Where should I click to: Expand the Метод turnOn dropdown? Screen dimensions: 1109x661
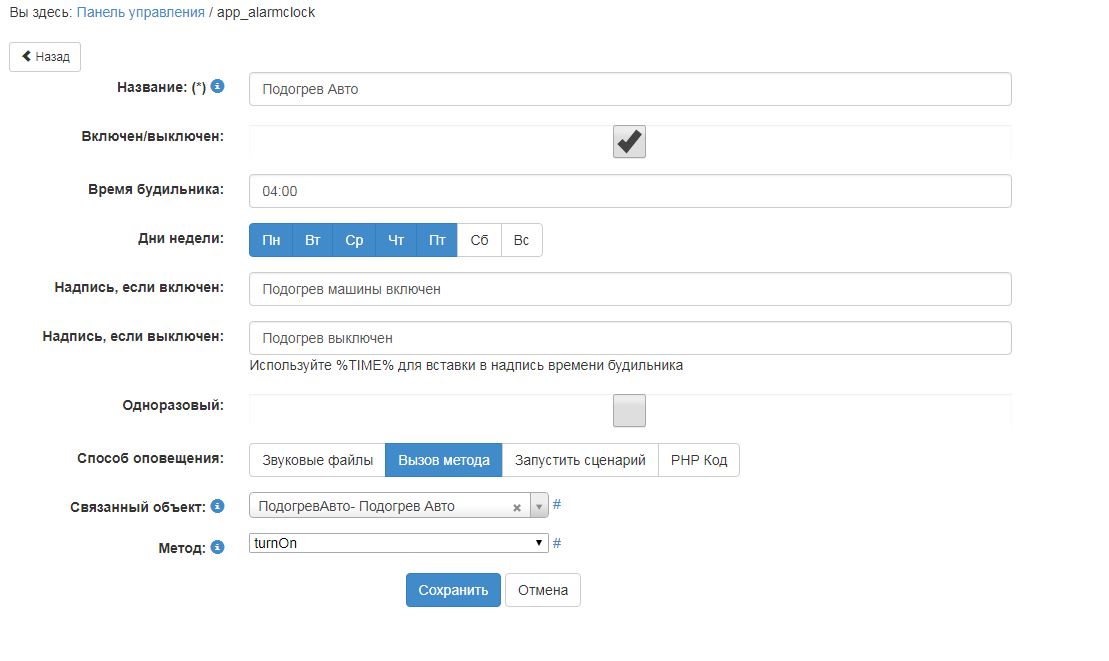pyautogui.click(x=541, y=543)
